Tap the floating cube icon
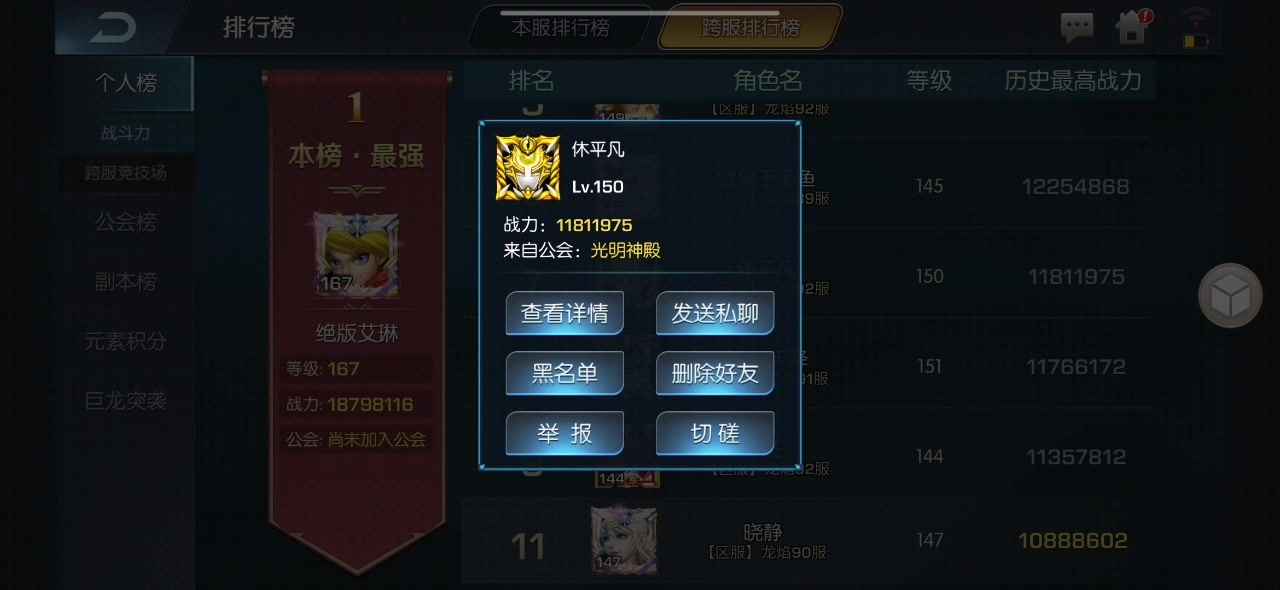The height and width of the screenshot is (590, 1280). pos(1230,295)
